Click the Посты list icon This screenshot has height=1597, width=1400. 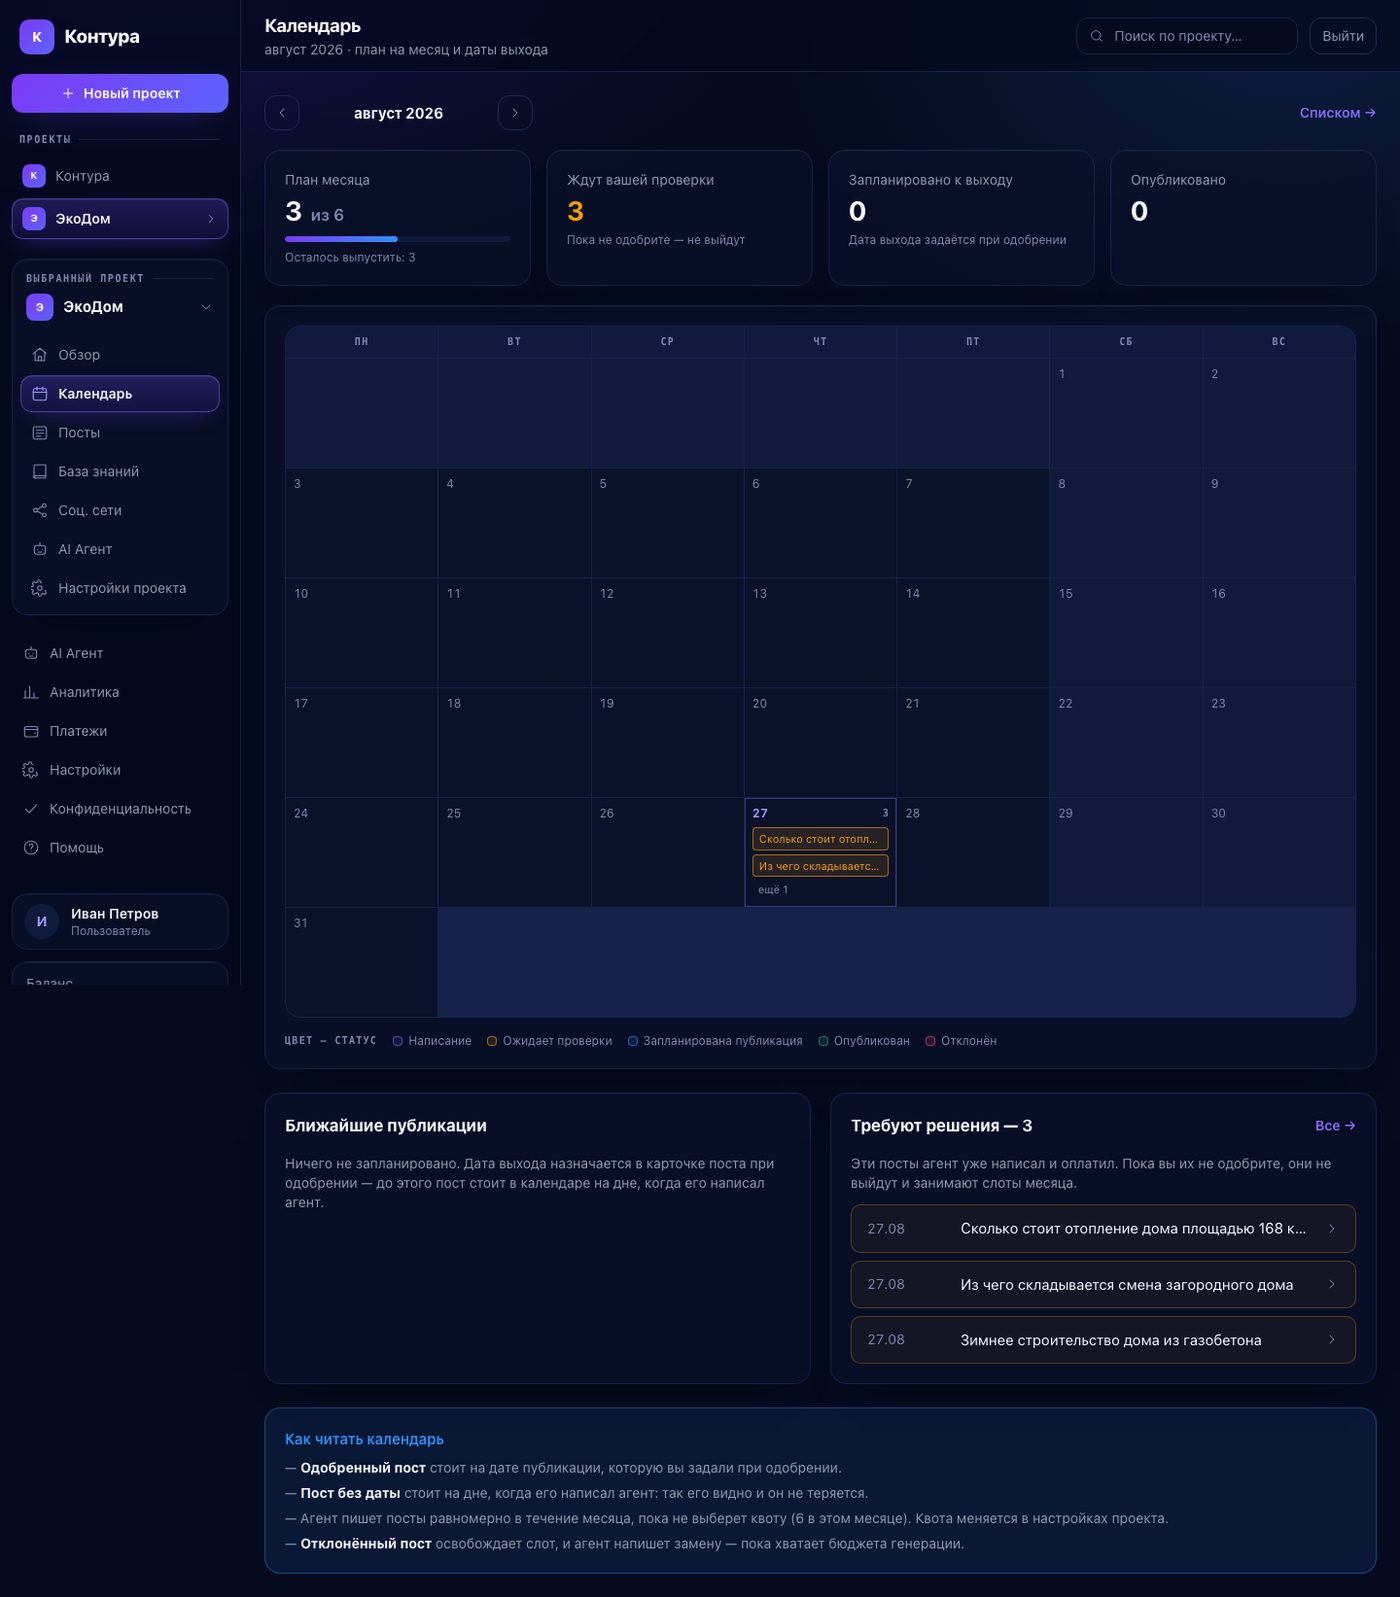[x=40, y=433]
